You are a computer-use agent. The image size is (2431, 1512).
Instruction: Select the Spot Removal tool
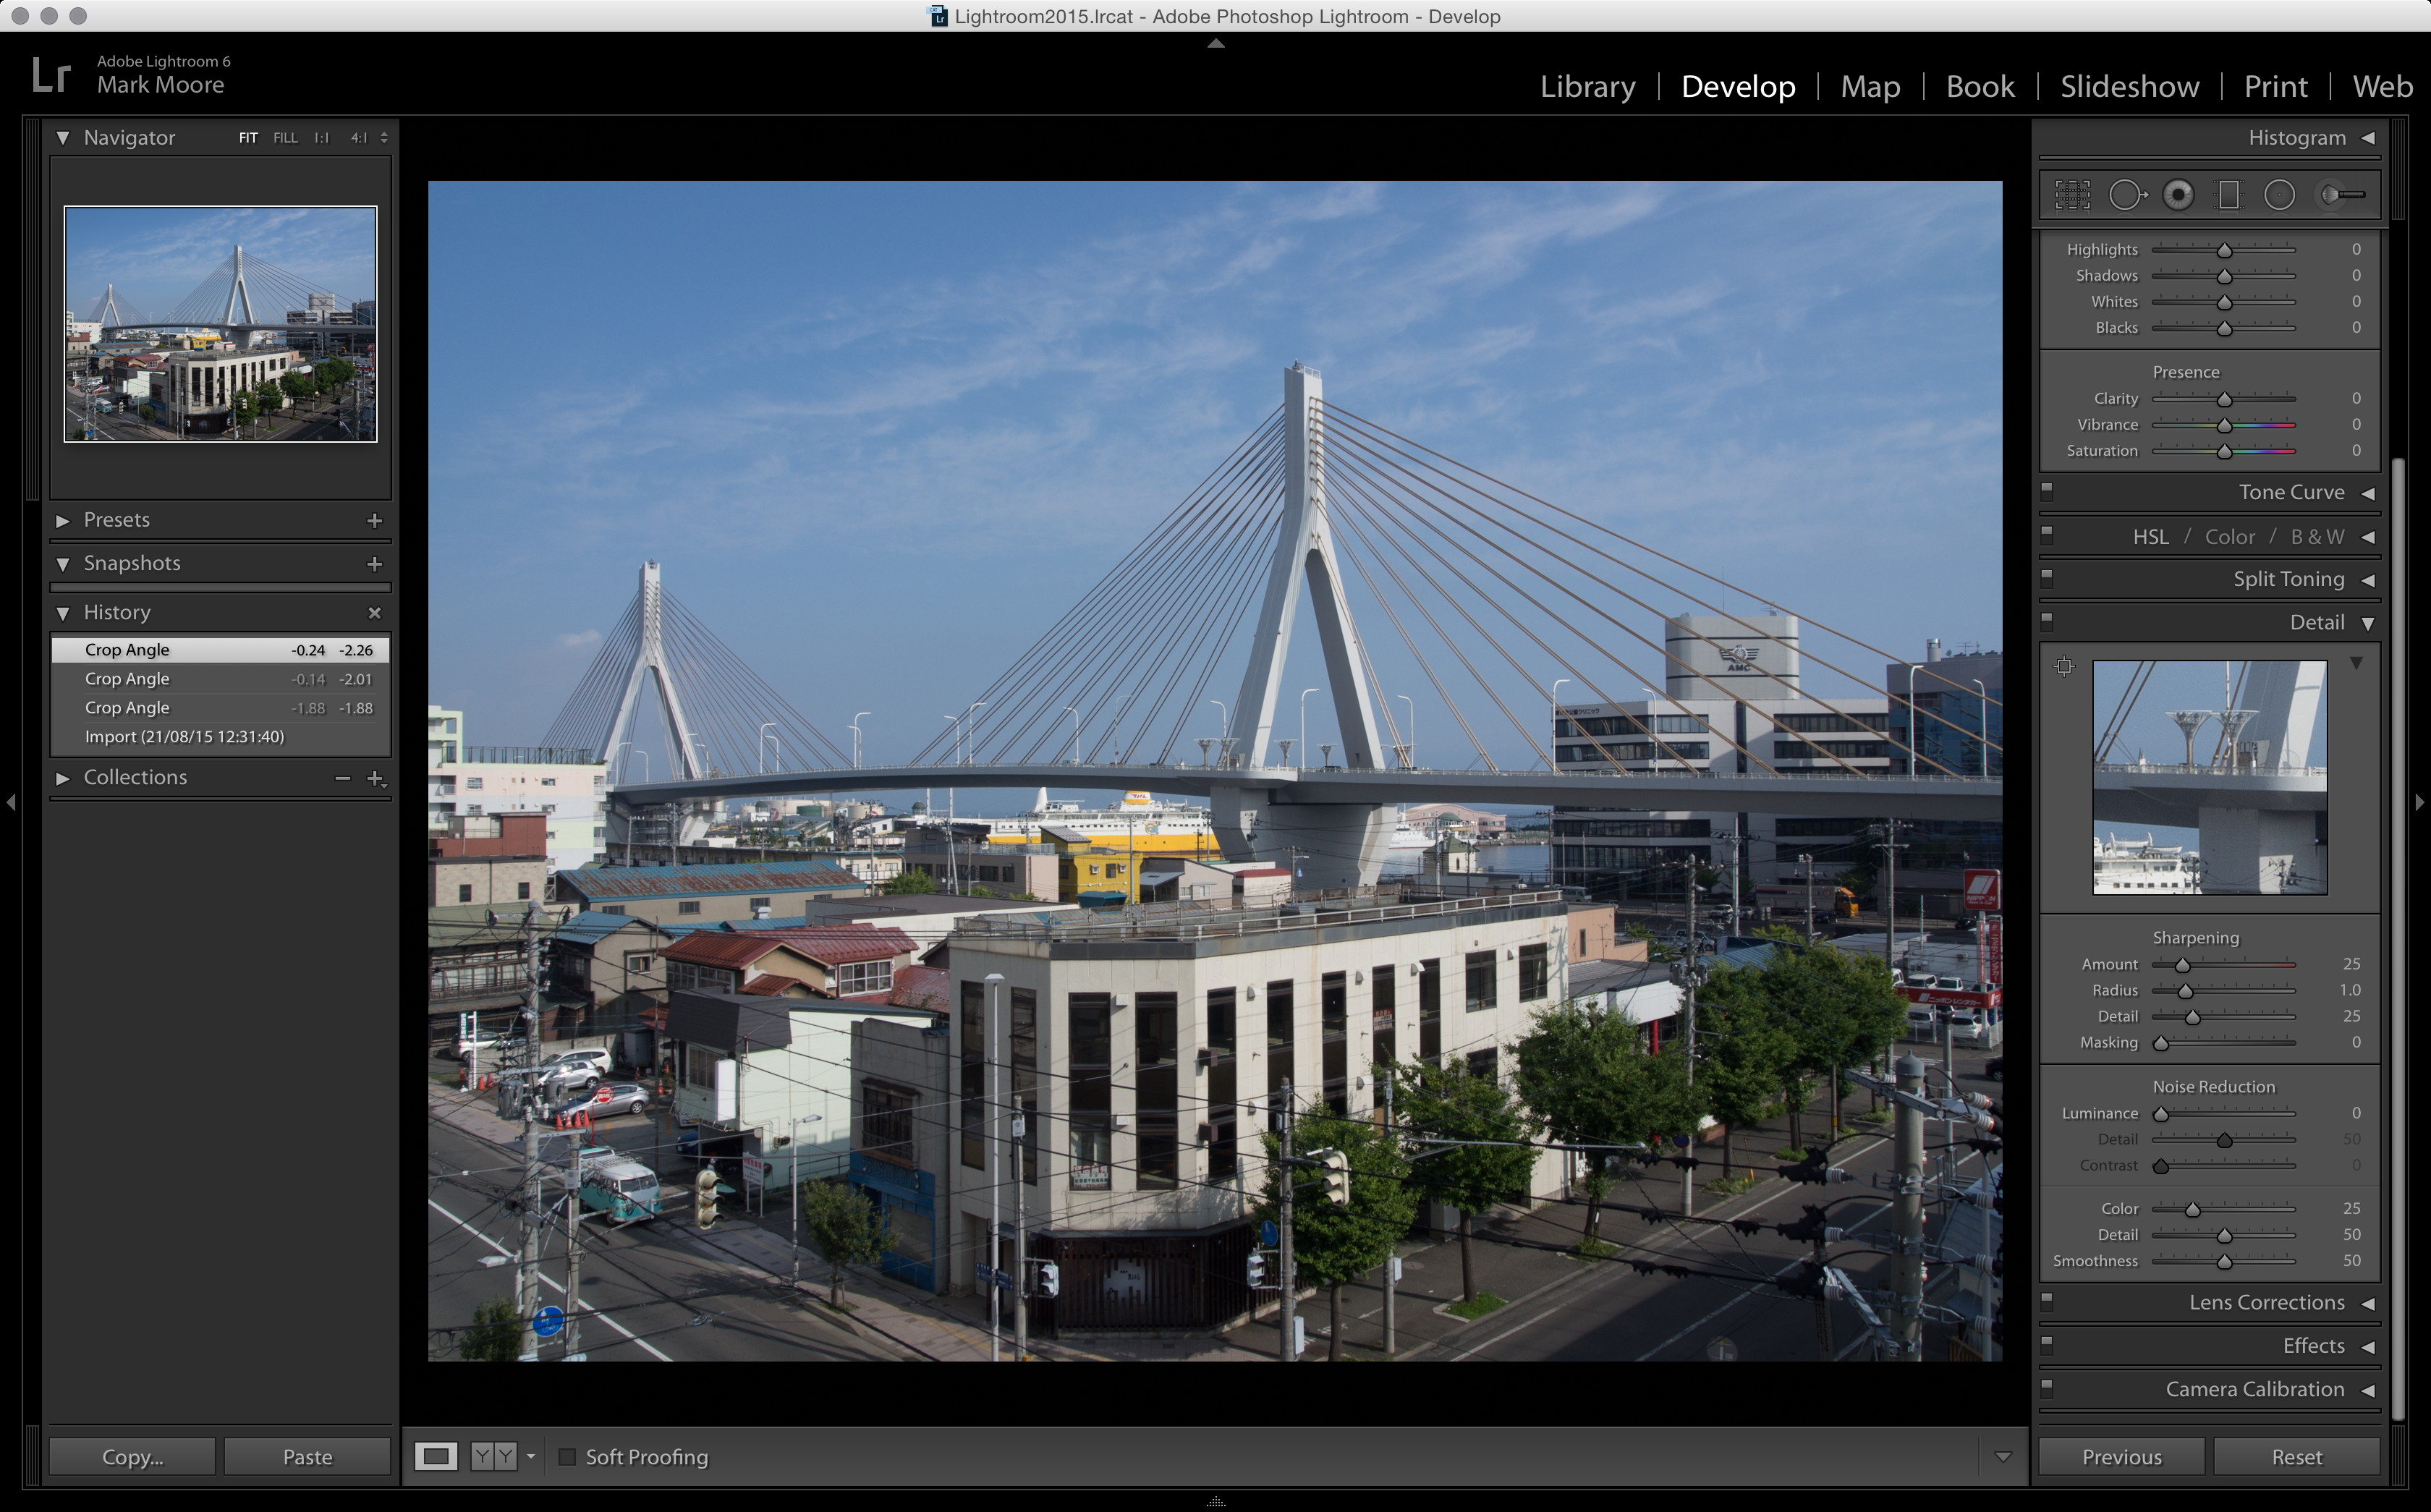click(2126, 195)
